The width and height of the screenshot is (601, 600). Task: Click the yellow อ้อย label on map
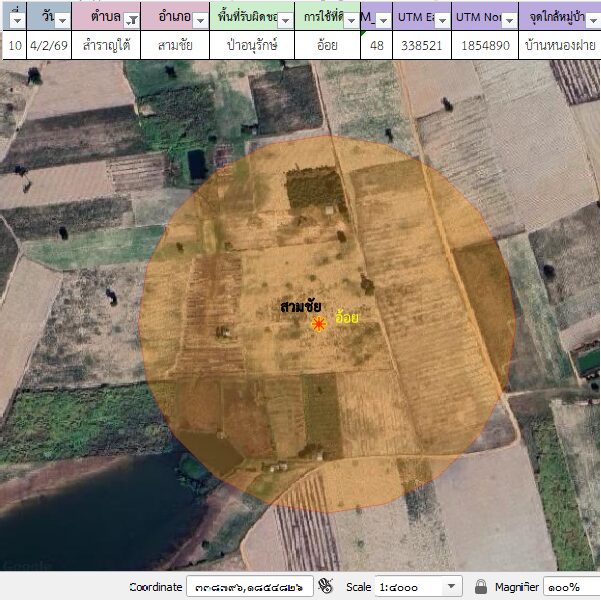pyautogui.click(x=347, y=318)
